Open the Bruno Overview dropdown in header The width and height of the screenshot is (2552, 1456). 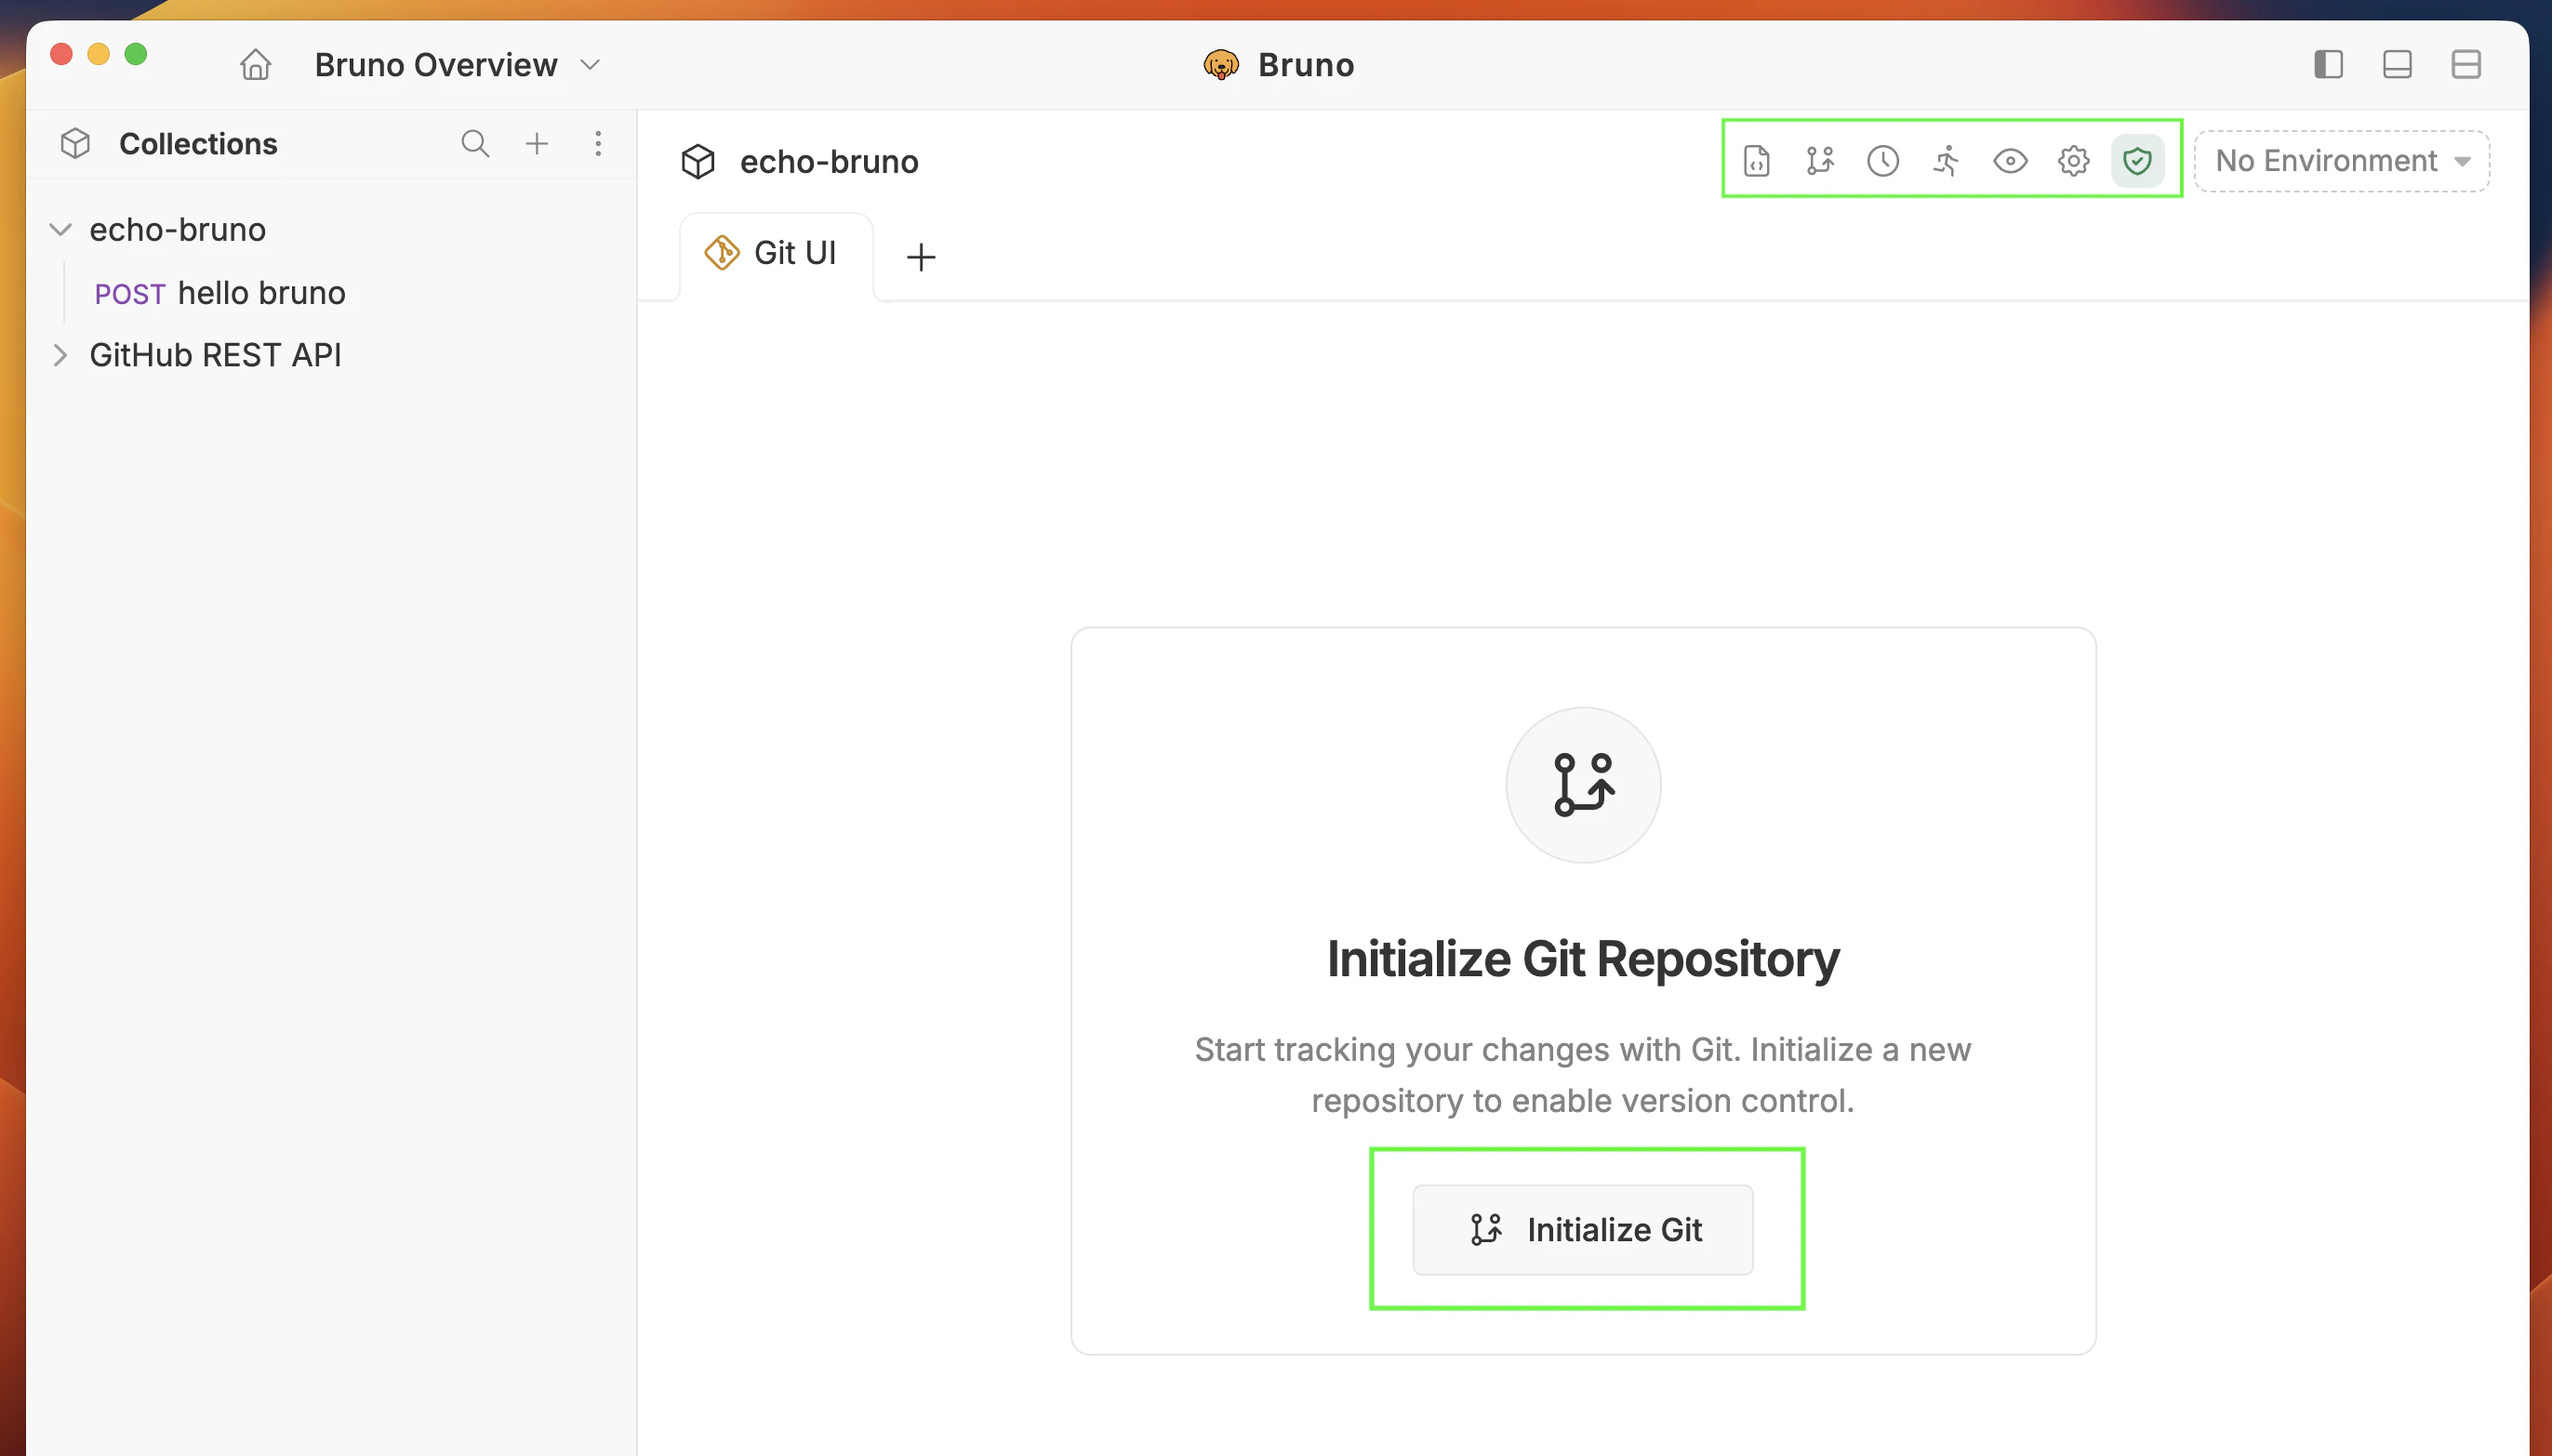point(589,64)
